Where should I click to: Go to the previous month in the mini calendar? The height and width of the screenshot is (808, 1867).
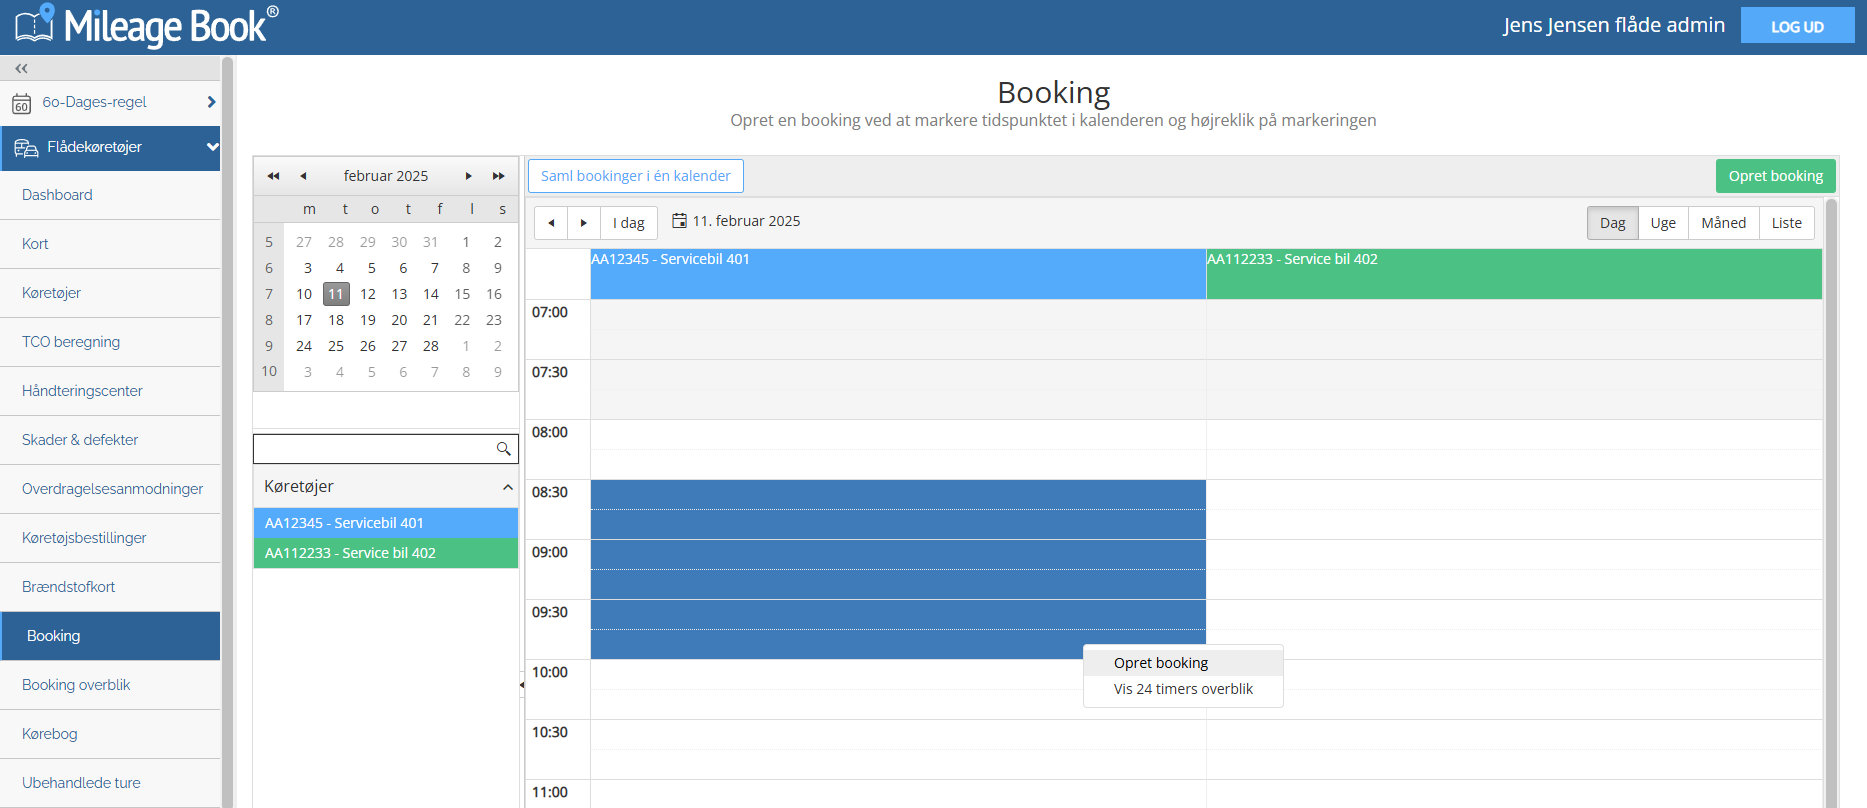click(x=303, y=176)
